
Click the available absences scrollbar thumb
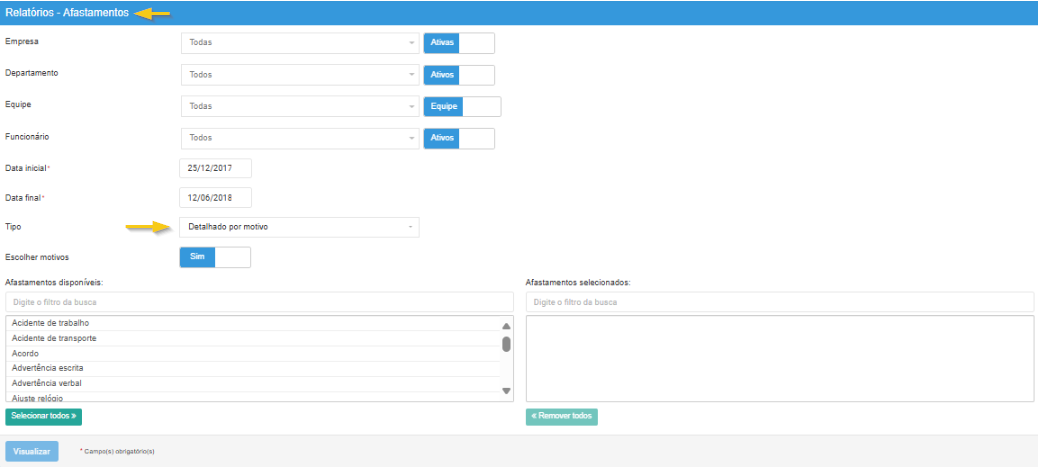coord(506,345)
